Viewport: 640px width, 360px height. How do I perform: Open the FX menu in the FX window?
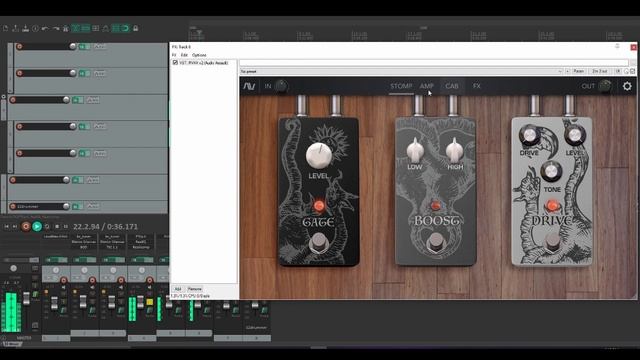tap(174, 55)
